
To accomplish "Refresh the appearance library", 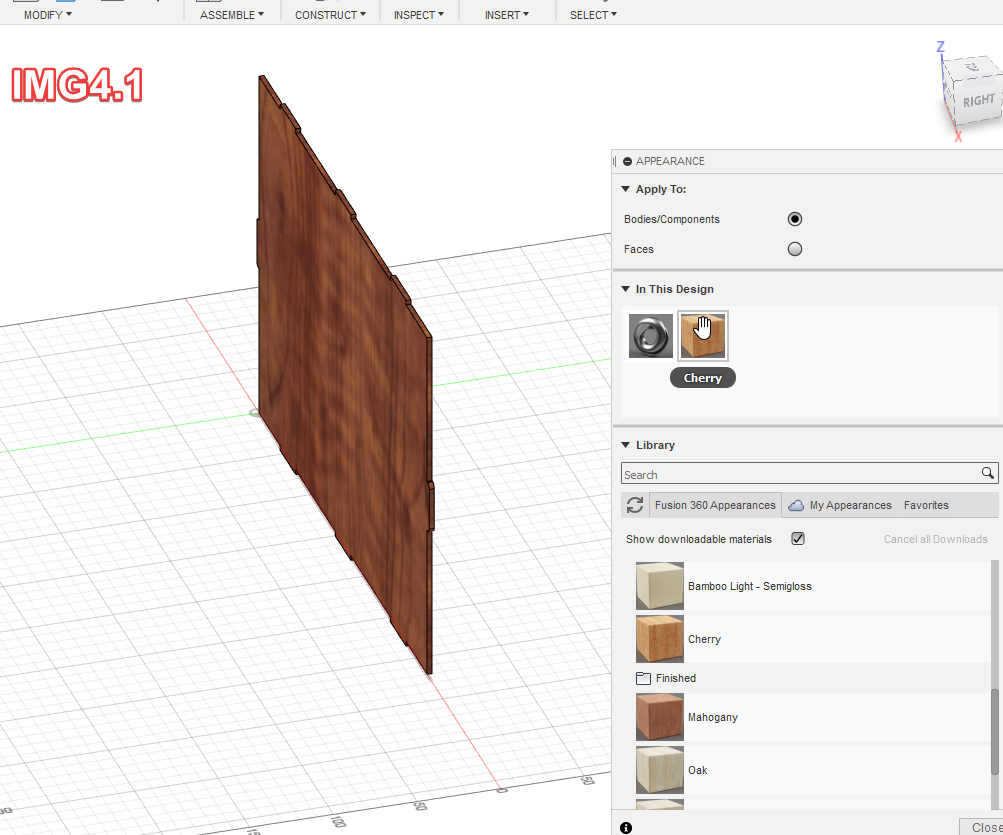I will point(635,505).
